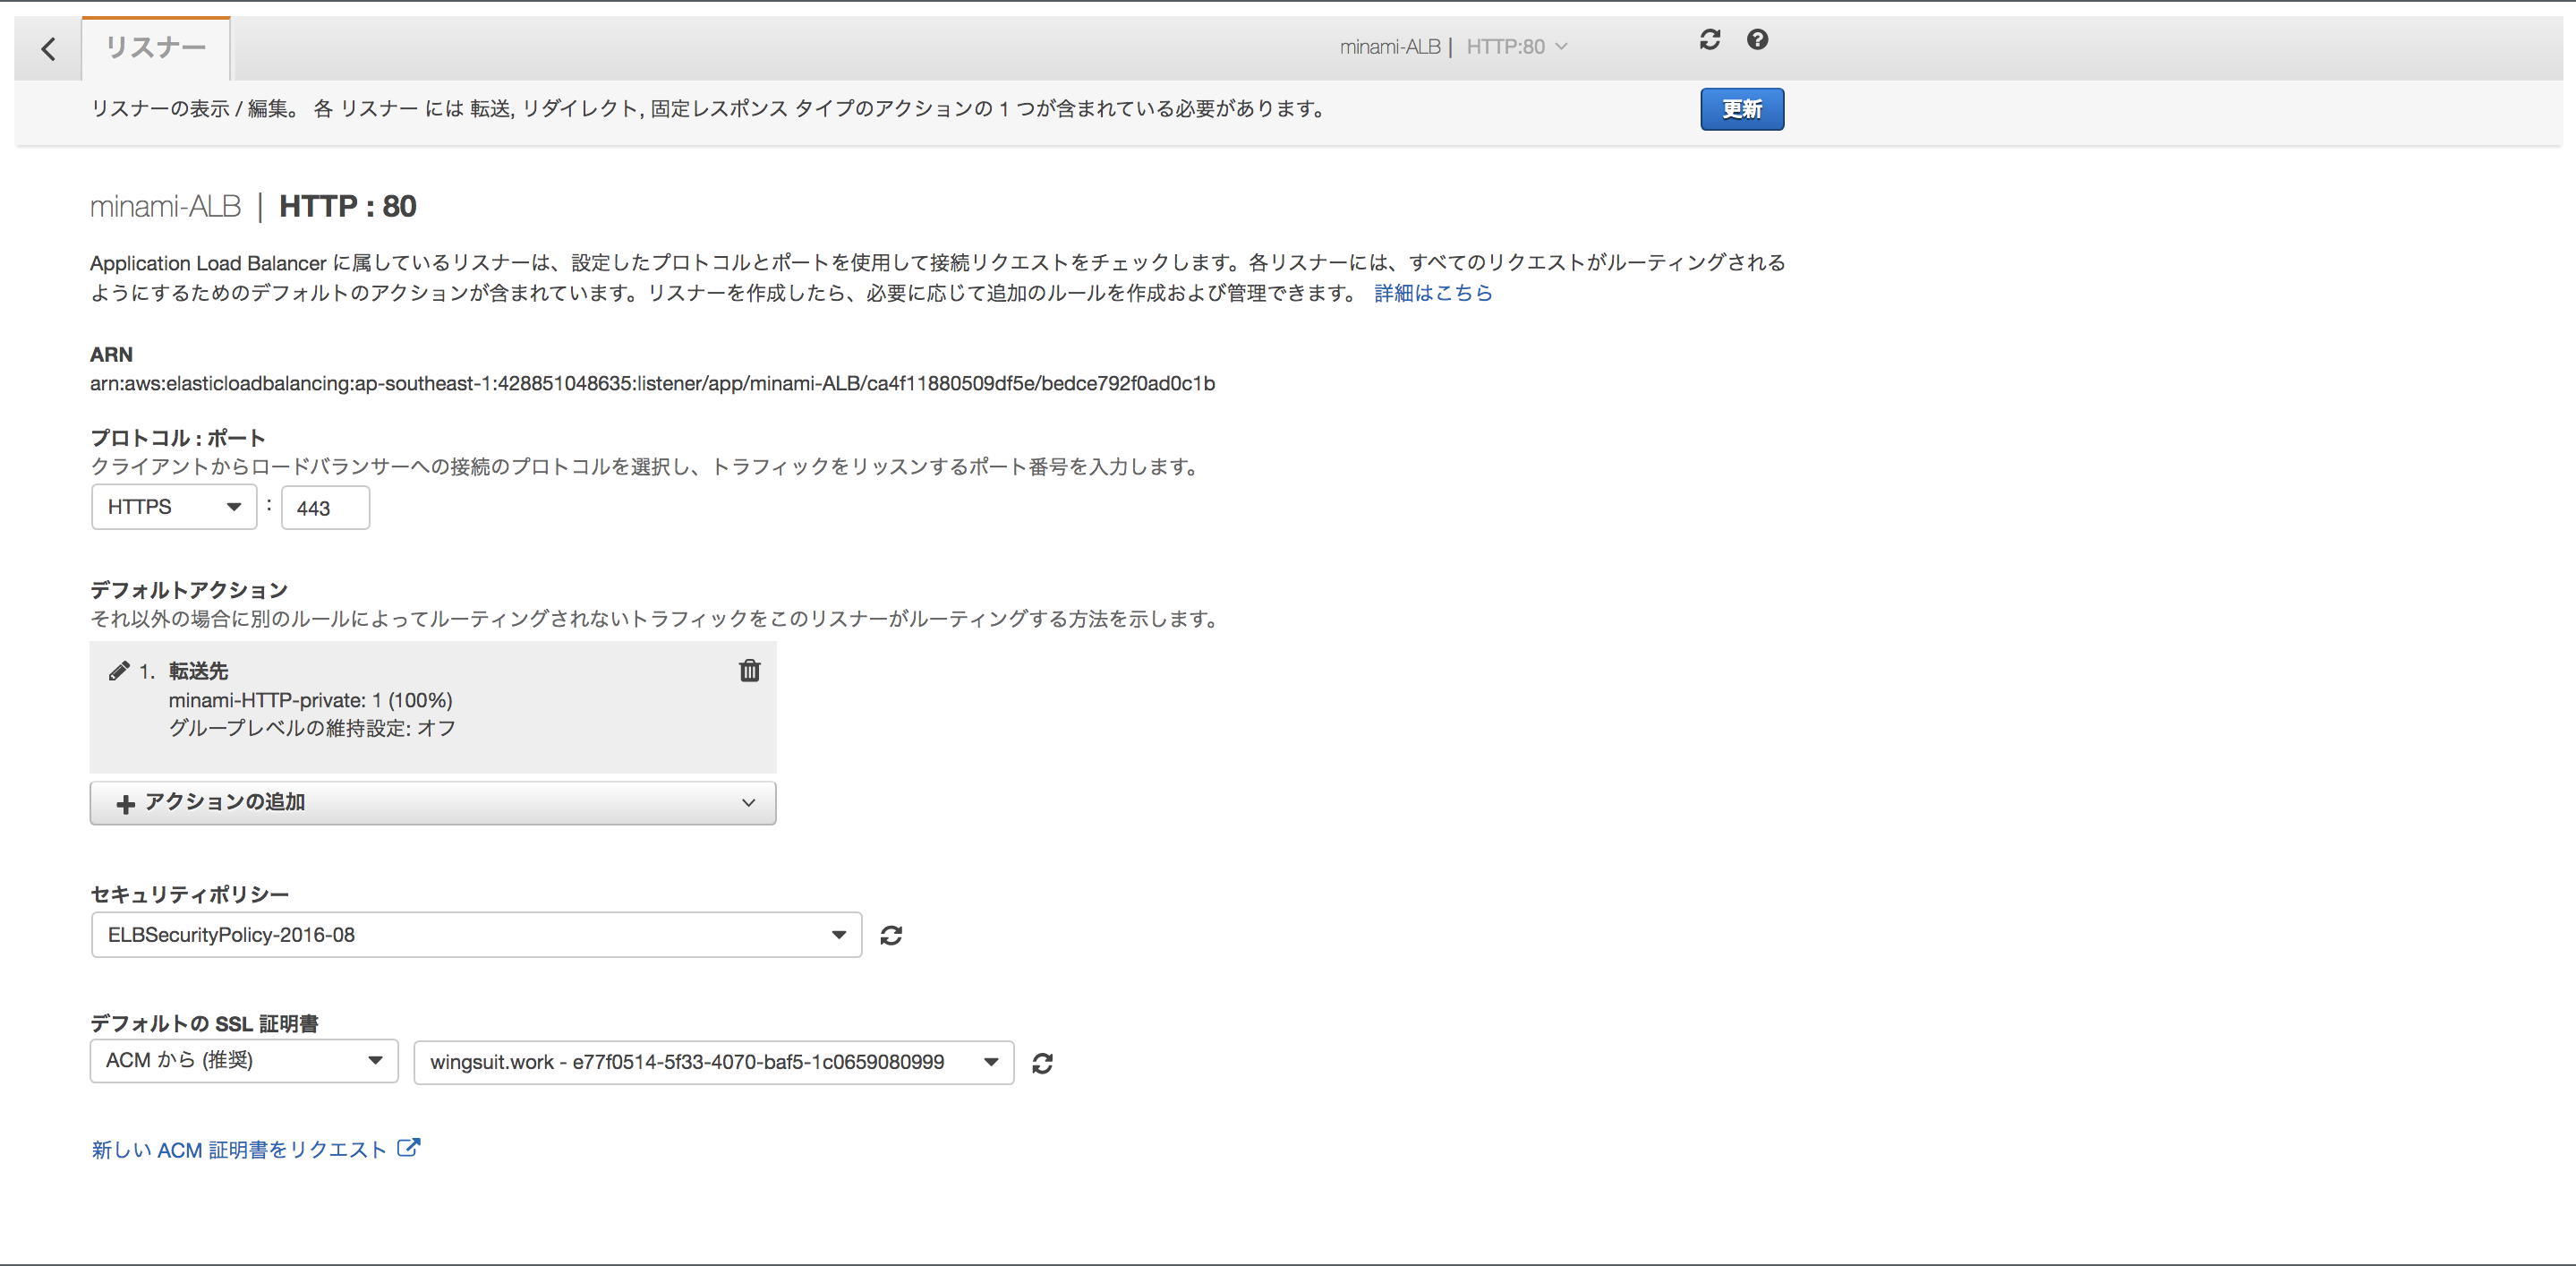2576x1266 pixels.
Task: Expand the アクションの追加 action menu
Action: [747, 802]
